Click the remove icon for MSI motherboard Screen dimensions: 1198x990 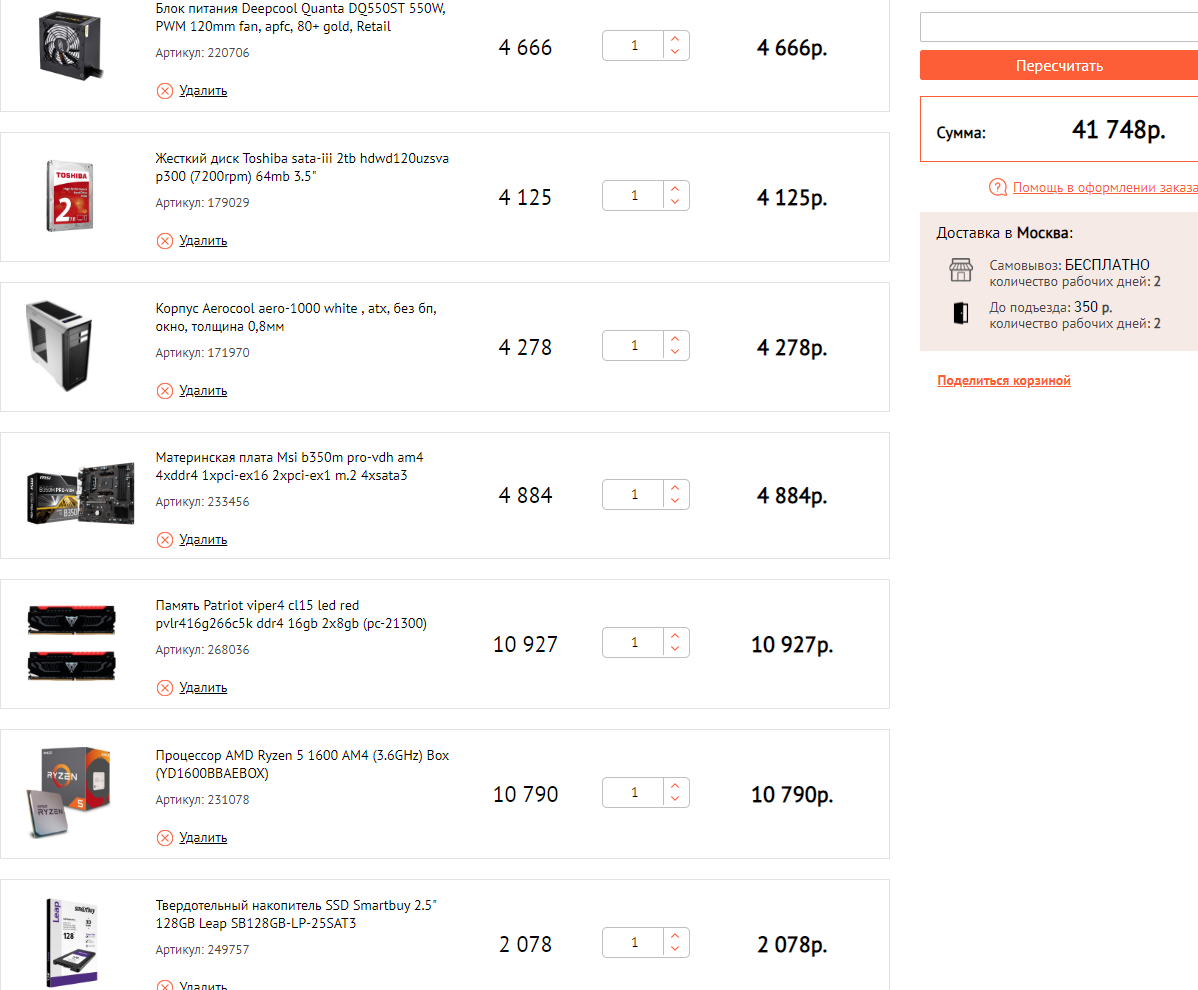coord(165,540)
